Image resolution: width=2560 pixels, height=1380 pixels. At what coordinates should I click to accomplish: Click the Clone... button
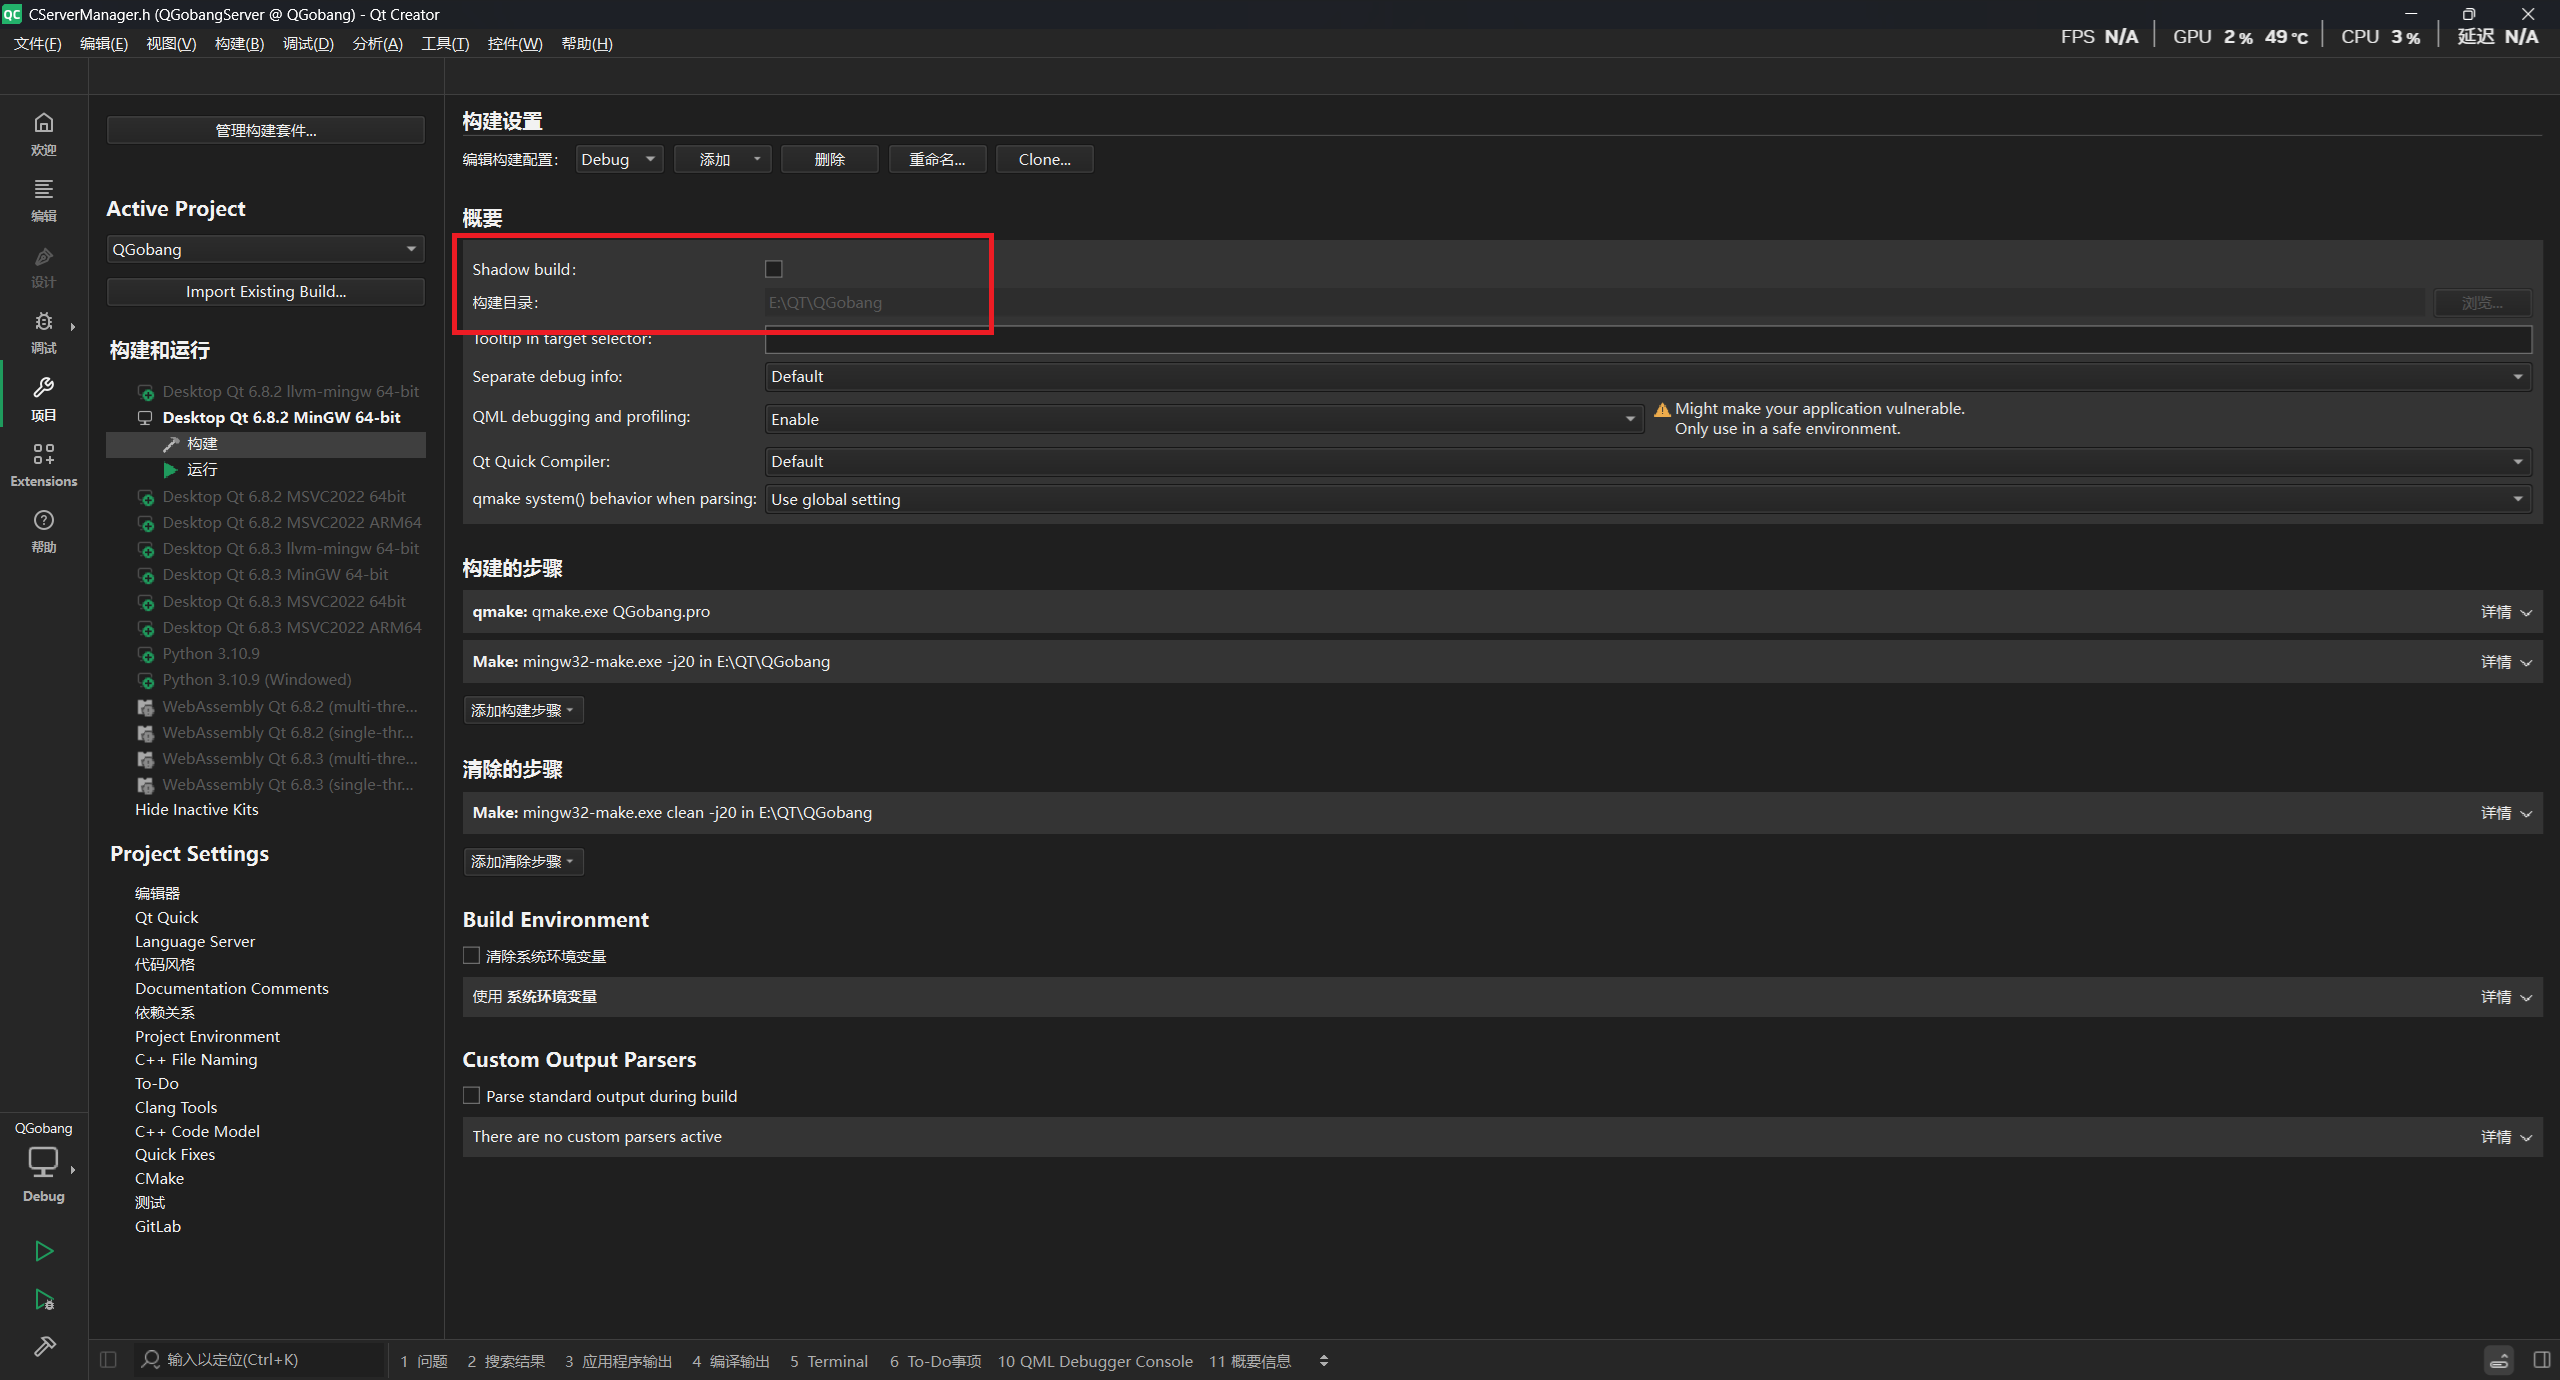point(1044,159)
